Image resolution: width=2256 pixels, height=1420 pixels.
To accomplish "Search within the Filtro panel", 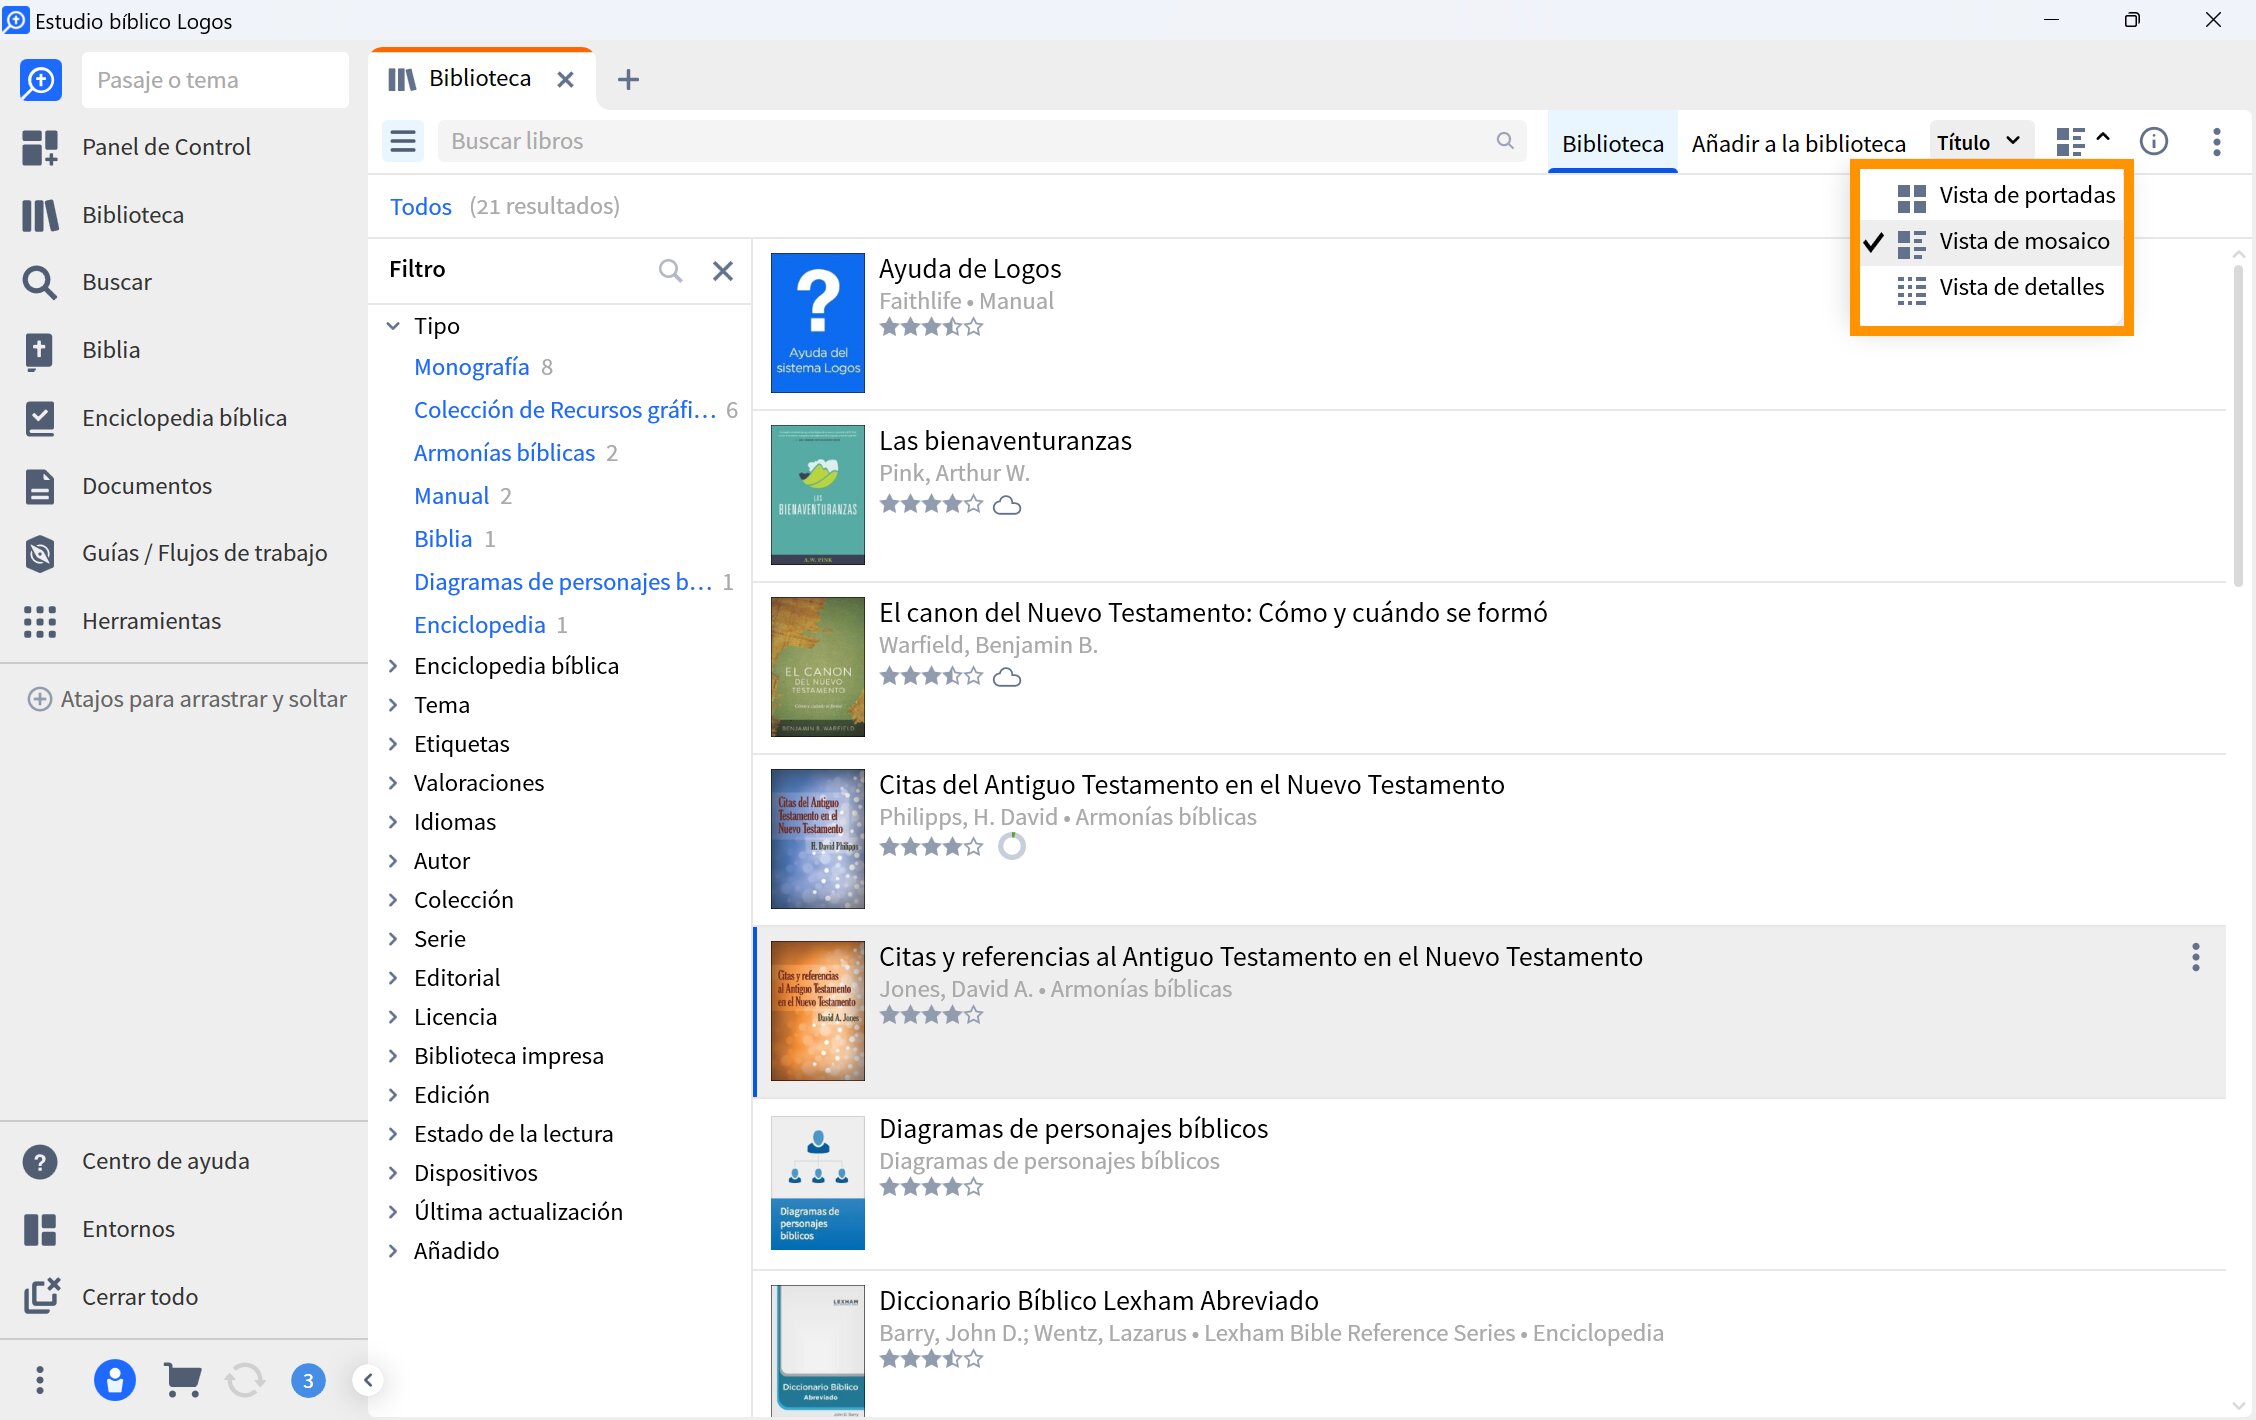I will pyautogui.click(x=670, y=270).
